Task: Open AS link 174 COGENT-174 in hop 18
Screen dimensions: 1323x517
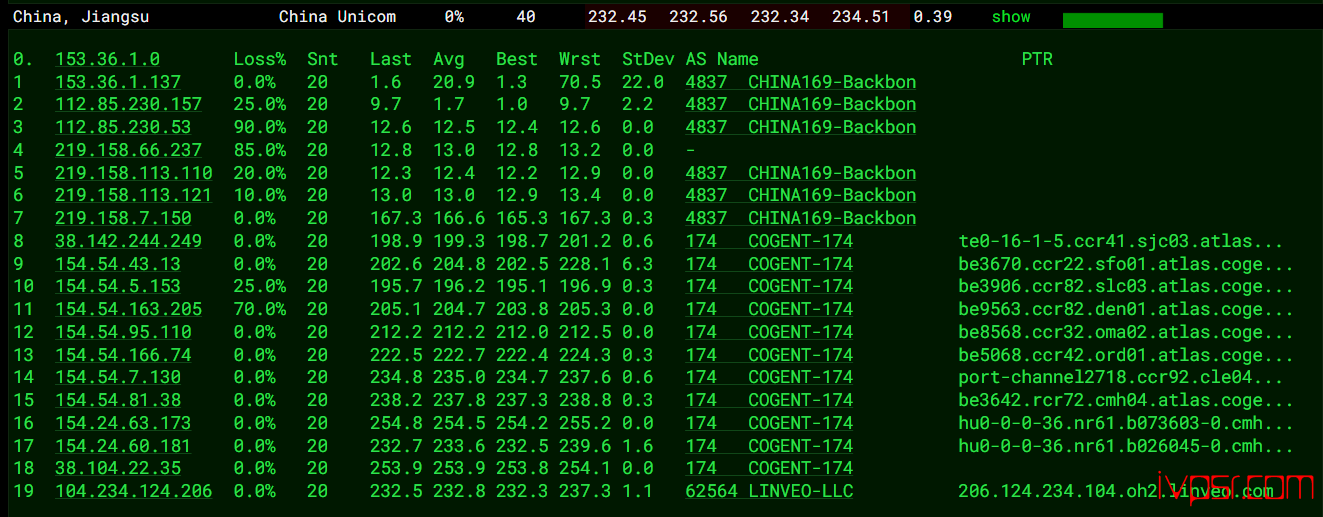Action: [x=769, y=468]
